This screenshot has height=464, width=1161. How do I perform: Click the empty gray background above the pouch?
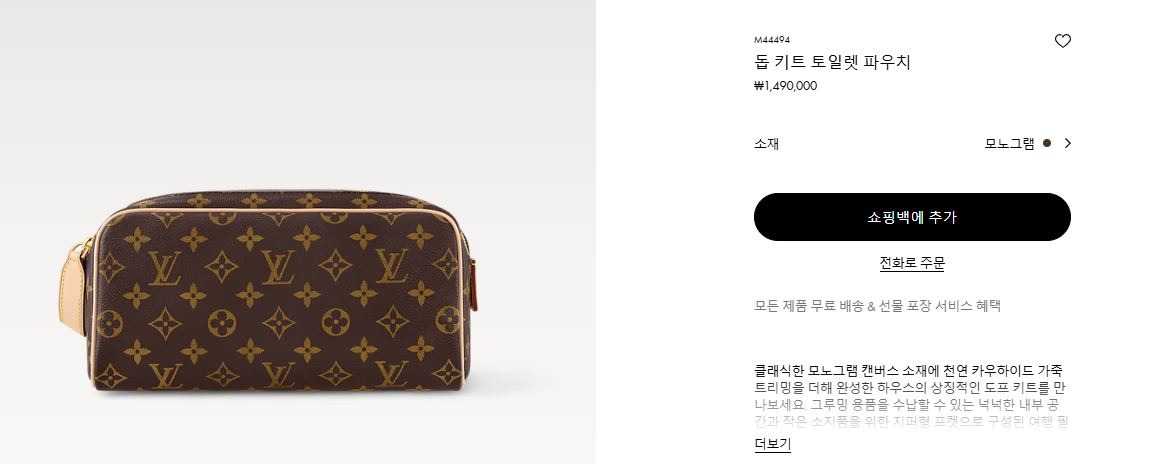pyautogui.click(x=296, y=89)
